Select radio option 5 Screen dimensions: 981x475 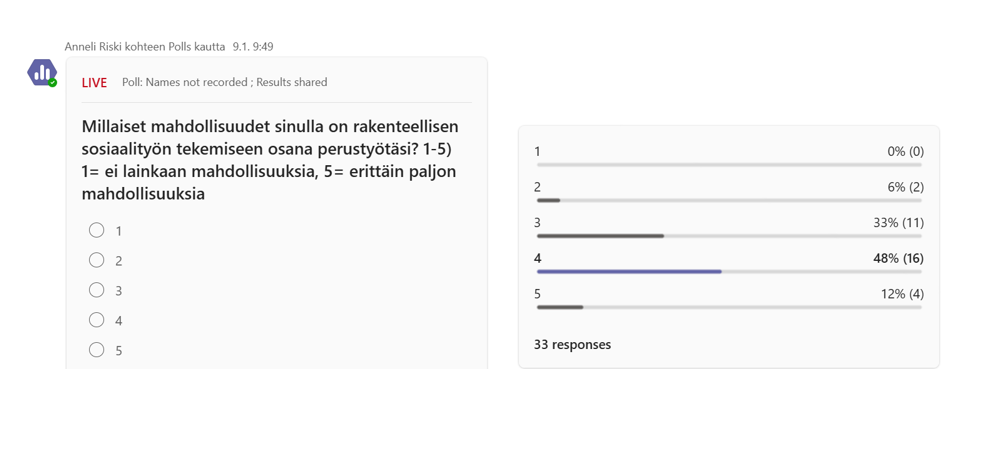[96, 349]
